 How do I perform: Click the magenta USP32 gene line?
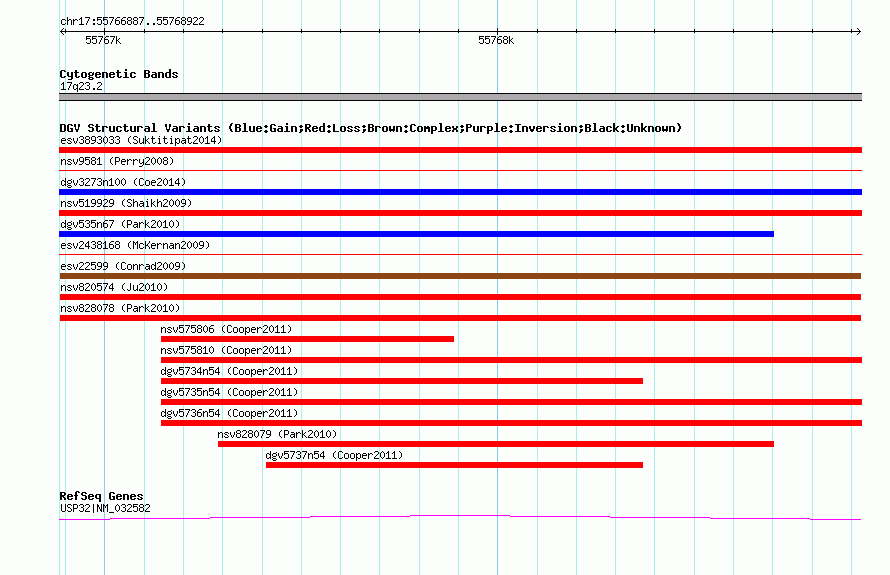[x=460, y=517]
